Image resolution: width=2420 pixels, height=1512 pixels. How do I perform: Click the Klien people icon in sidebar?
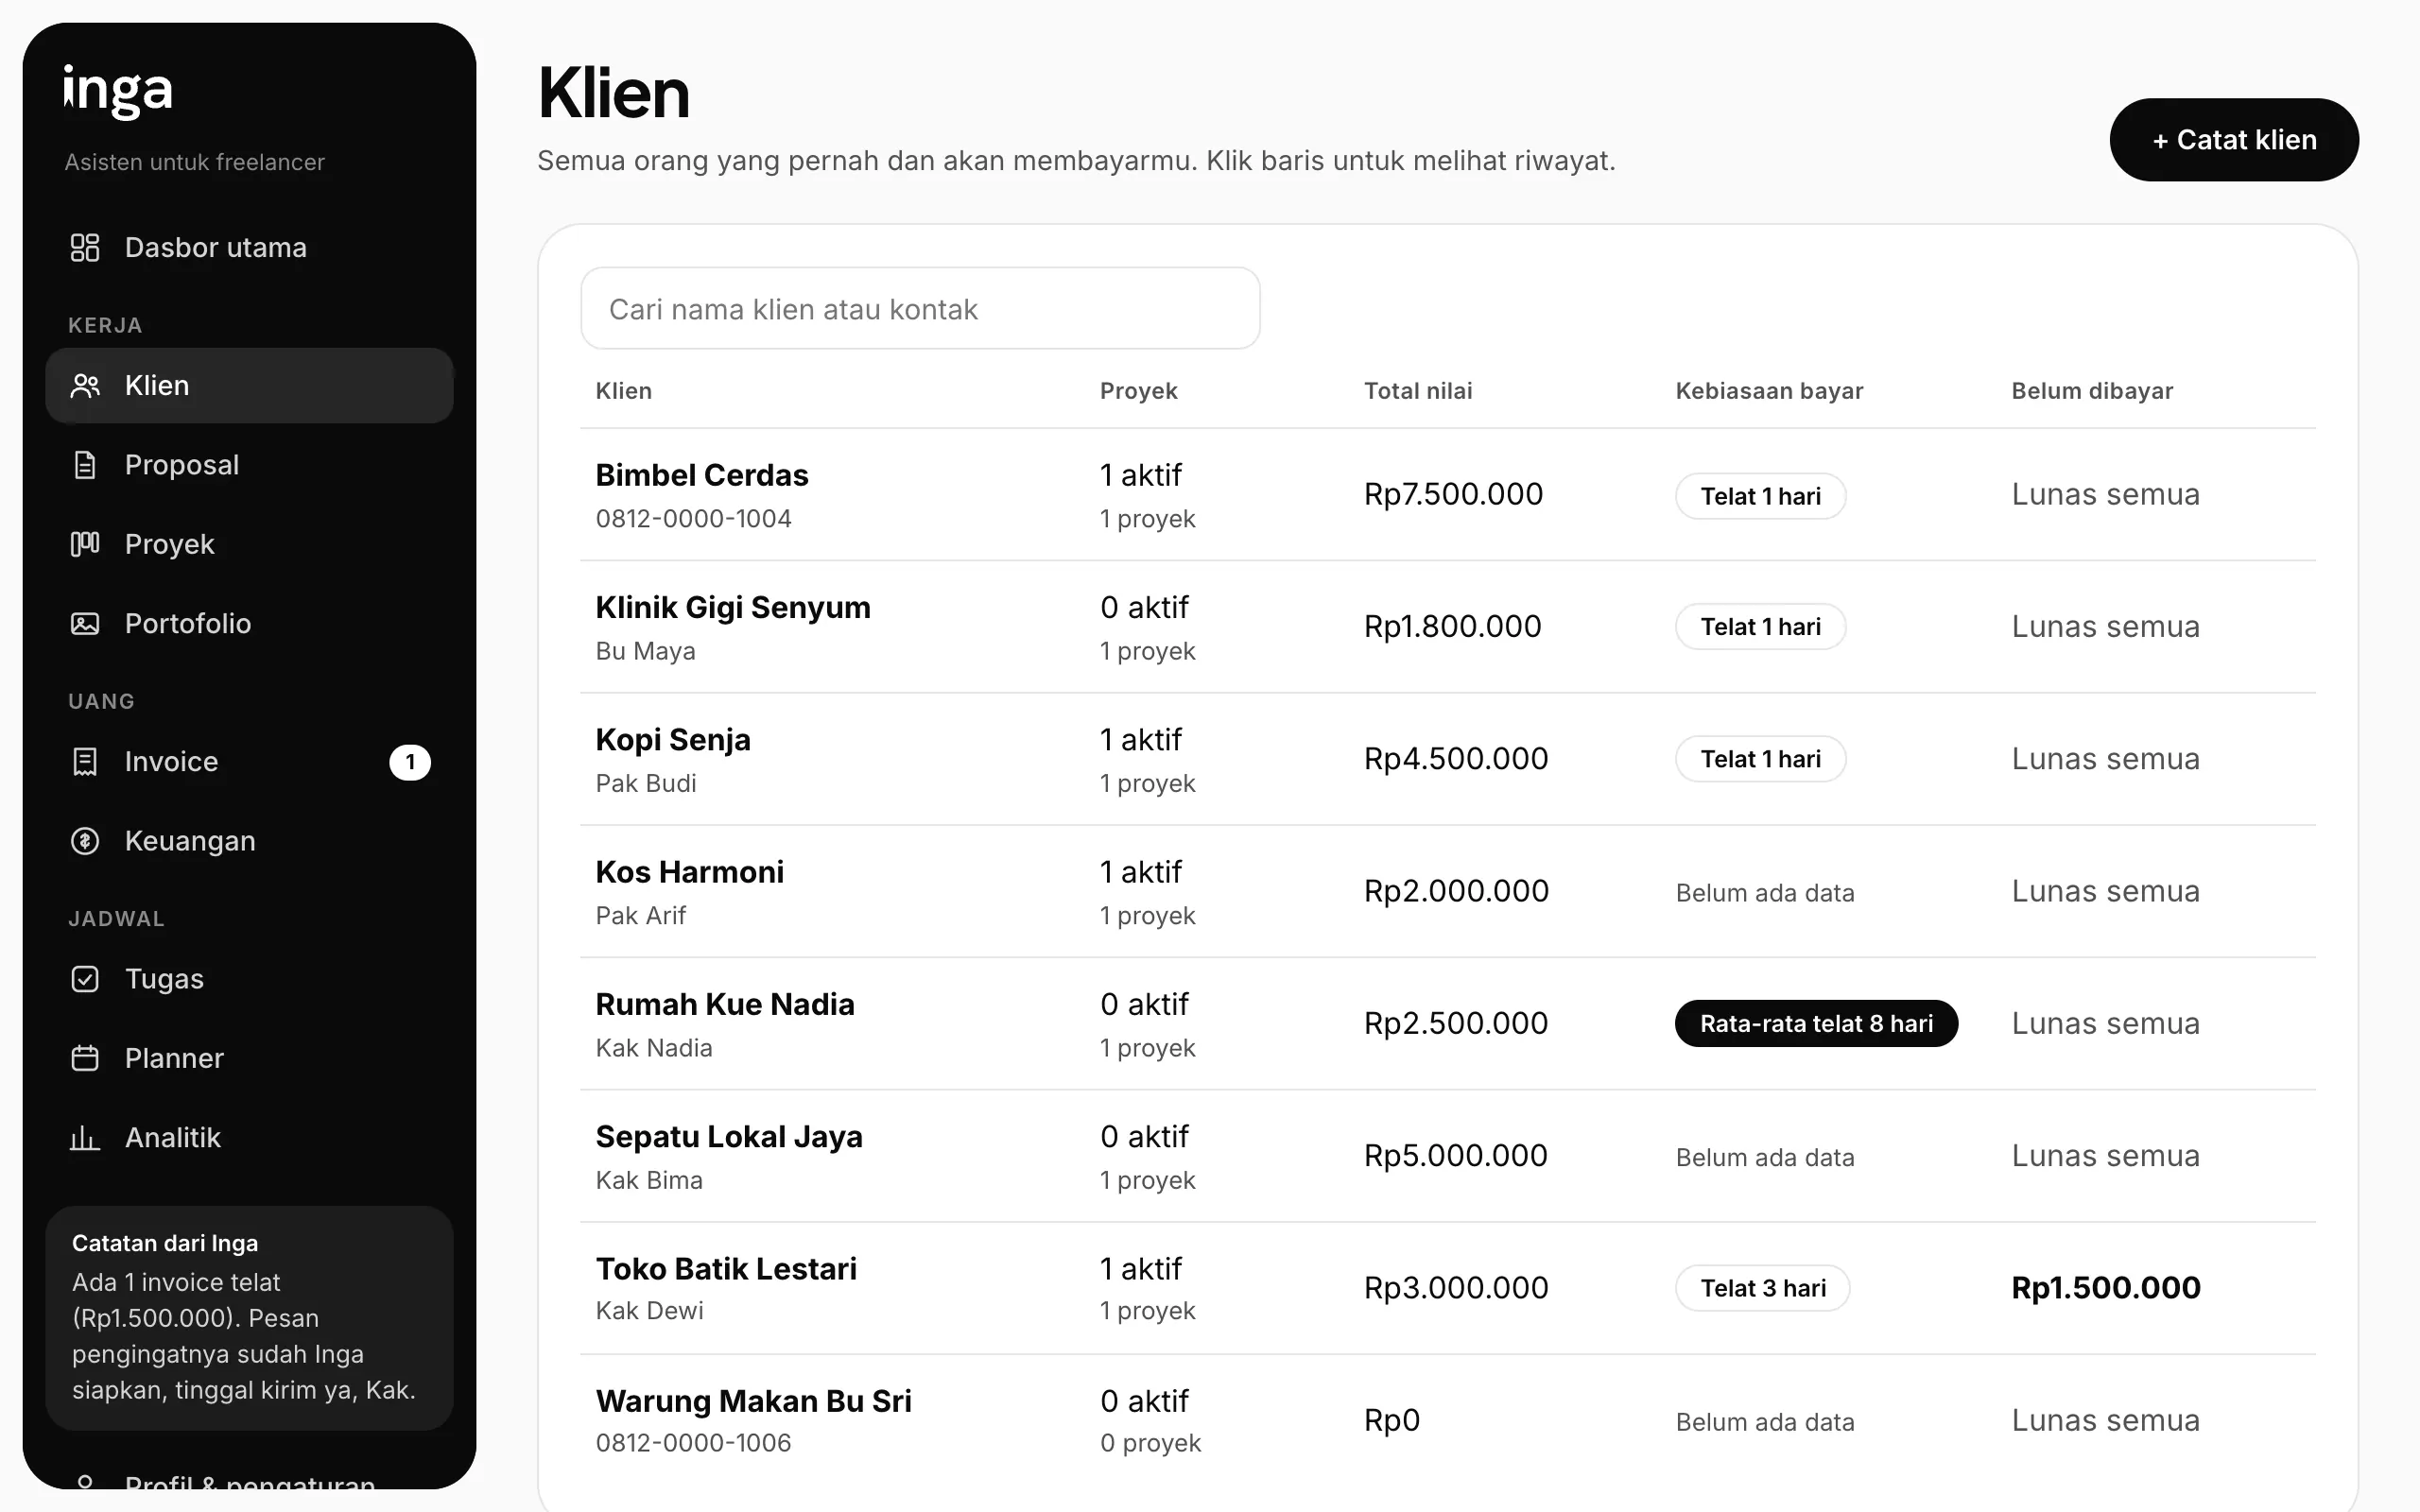click(85, 385)
